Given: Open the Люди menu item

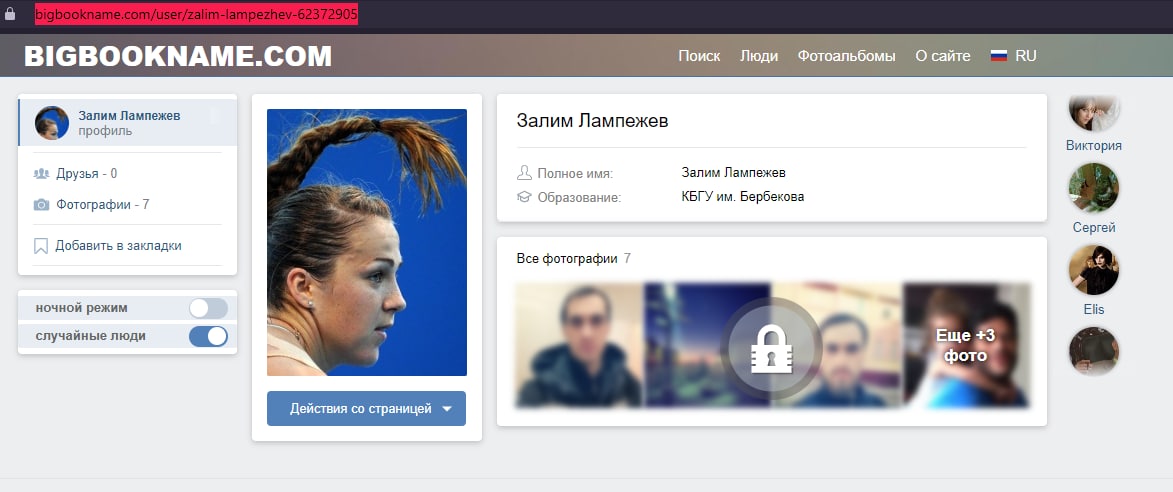Looking at the screenshot, I should [759, 56].
